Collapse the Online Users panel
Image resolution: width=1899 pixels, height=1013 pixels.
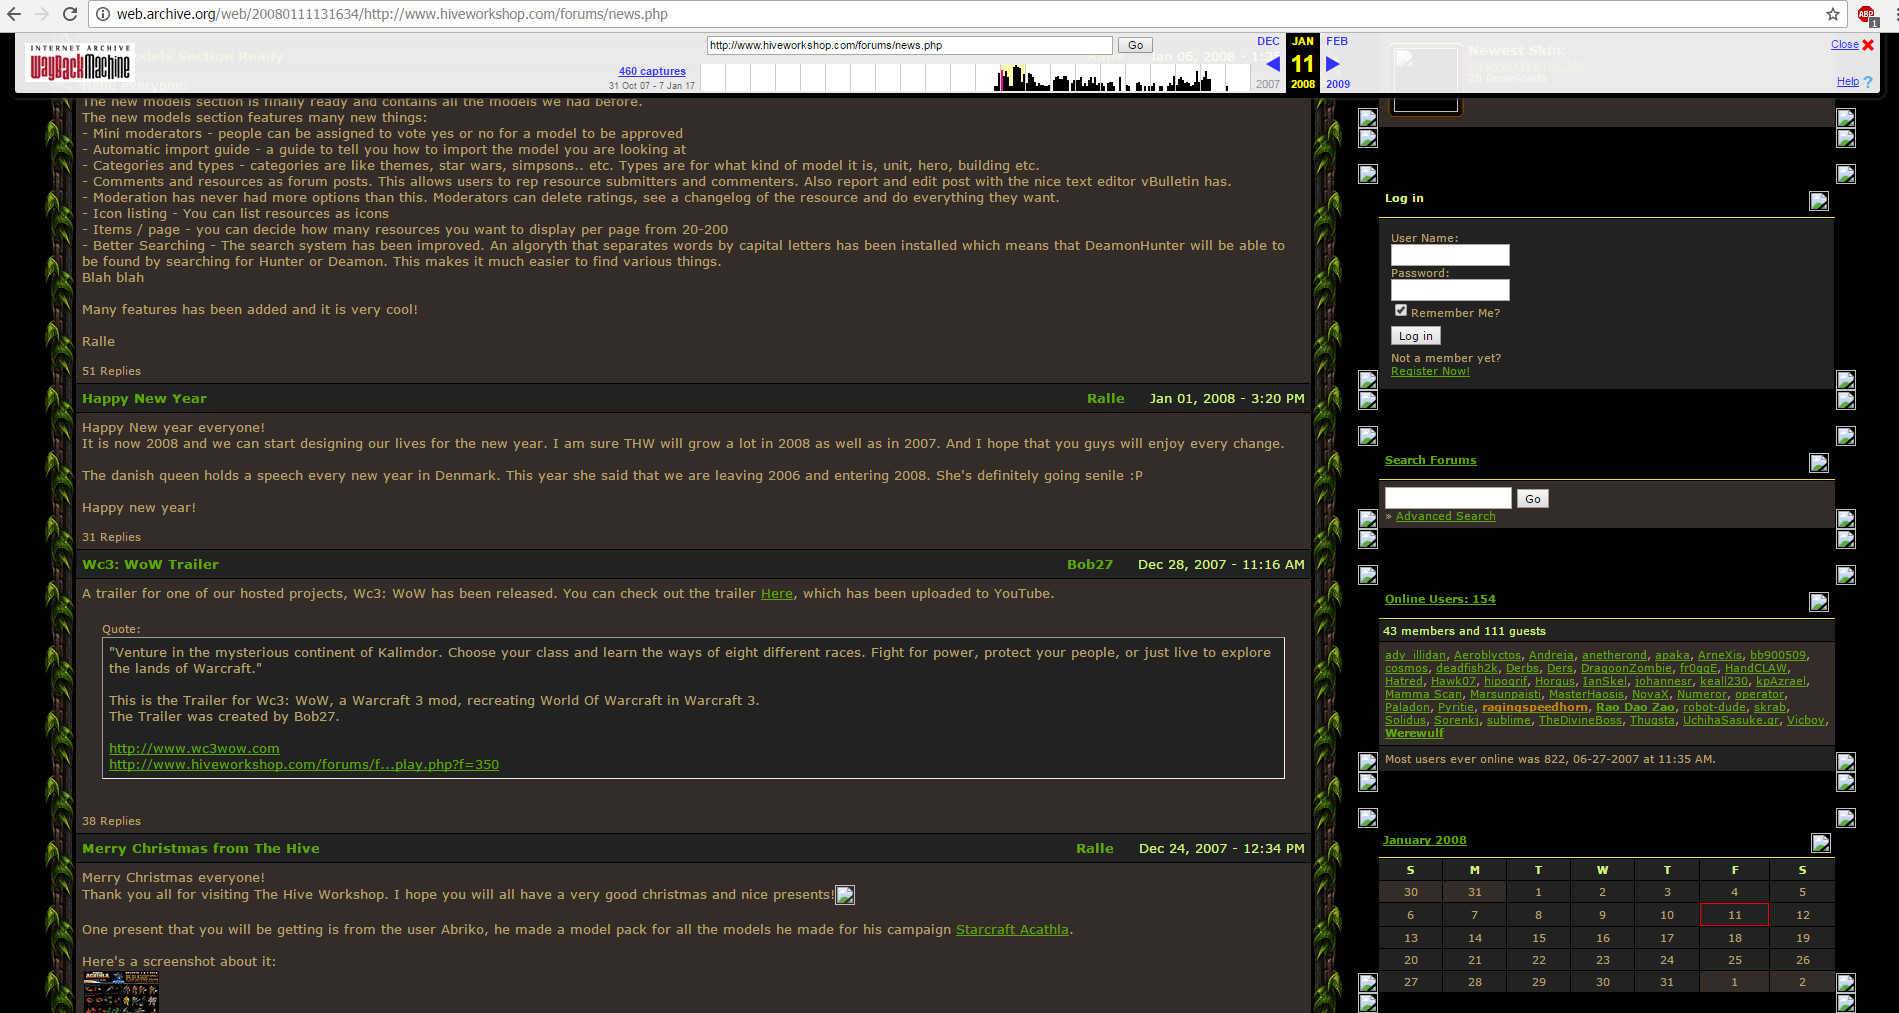coord(1819,602)
